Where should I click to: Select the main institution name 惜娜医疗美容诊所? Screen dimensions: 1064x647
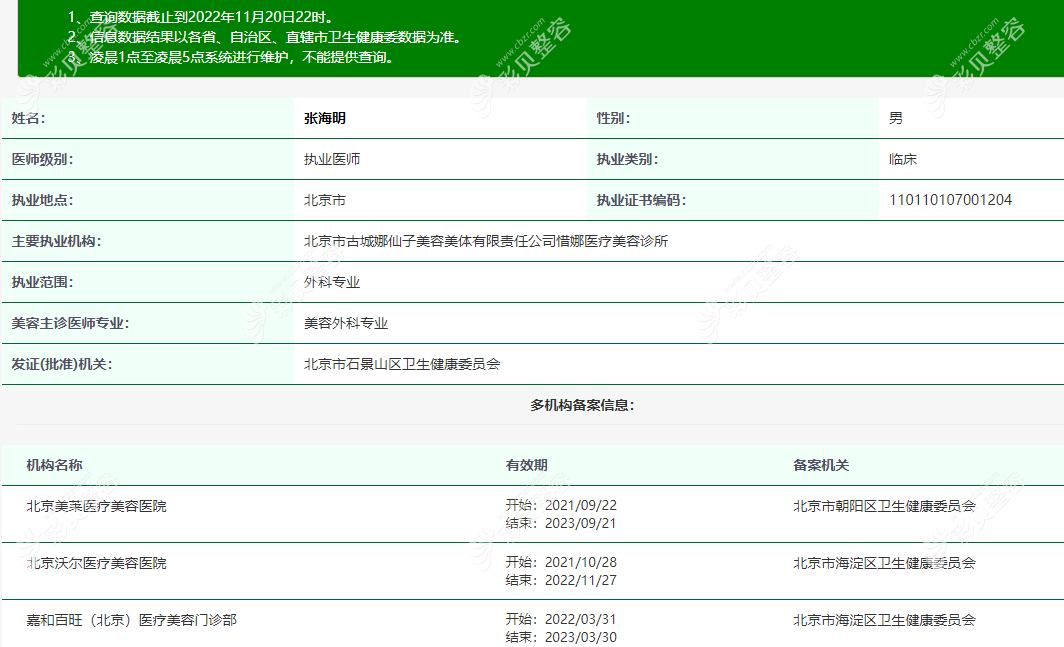486,241
